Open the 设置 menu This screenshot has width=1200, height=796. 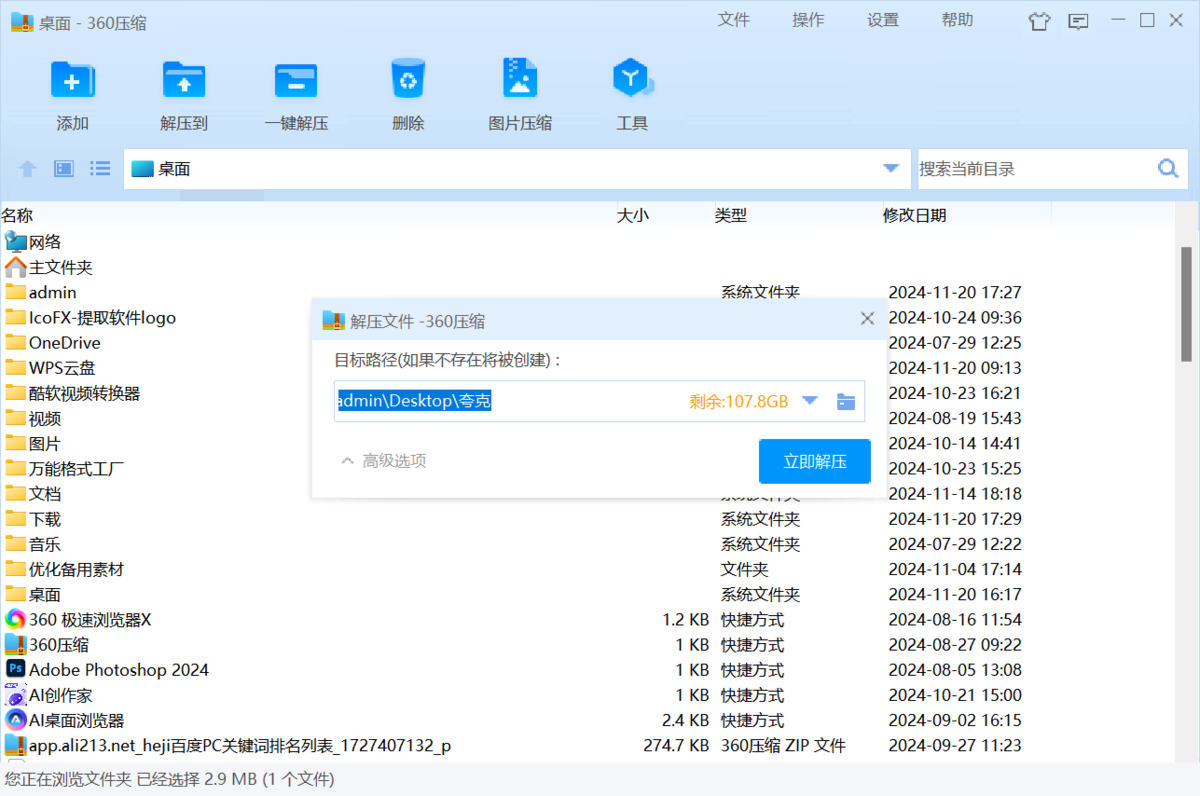(883, 20)
